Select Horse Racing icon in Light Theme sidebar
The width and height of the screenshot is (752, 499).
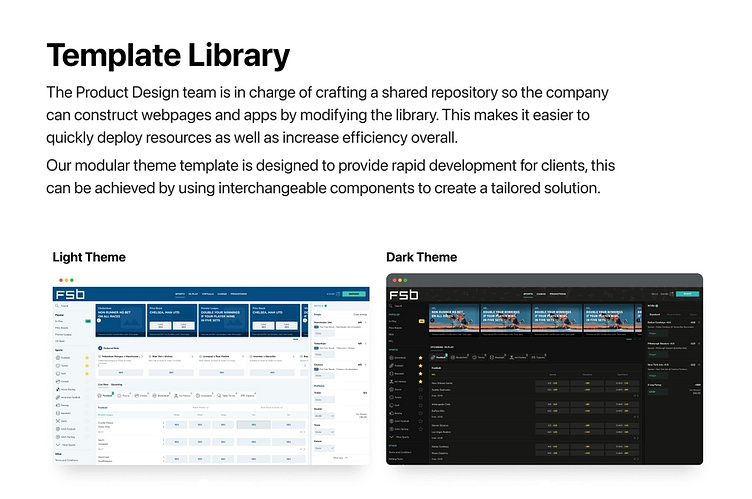click(58, 389)
